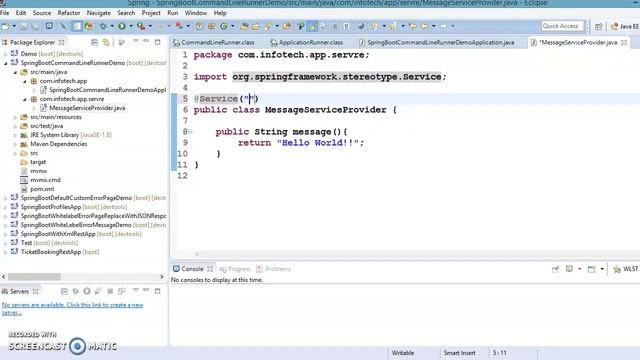The image size is (640, 360).
Task: Click the Open Web Browser globe icon
Action: (360, 26)
